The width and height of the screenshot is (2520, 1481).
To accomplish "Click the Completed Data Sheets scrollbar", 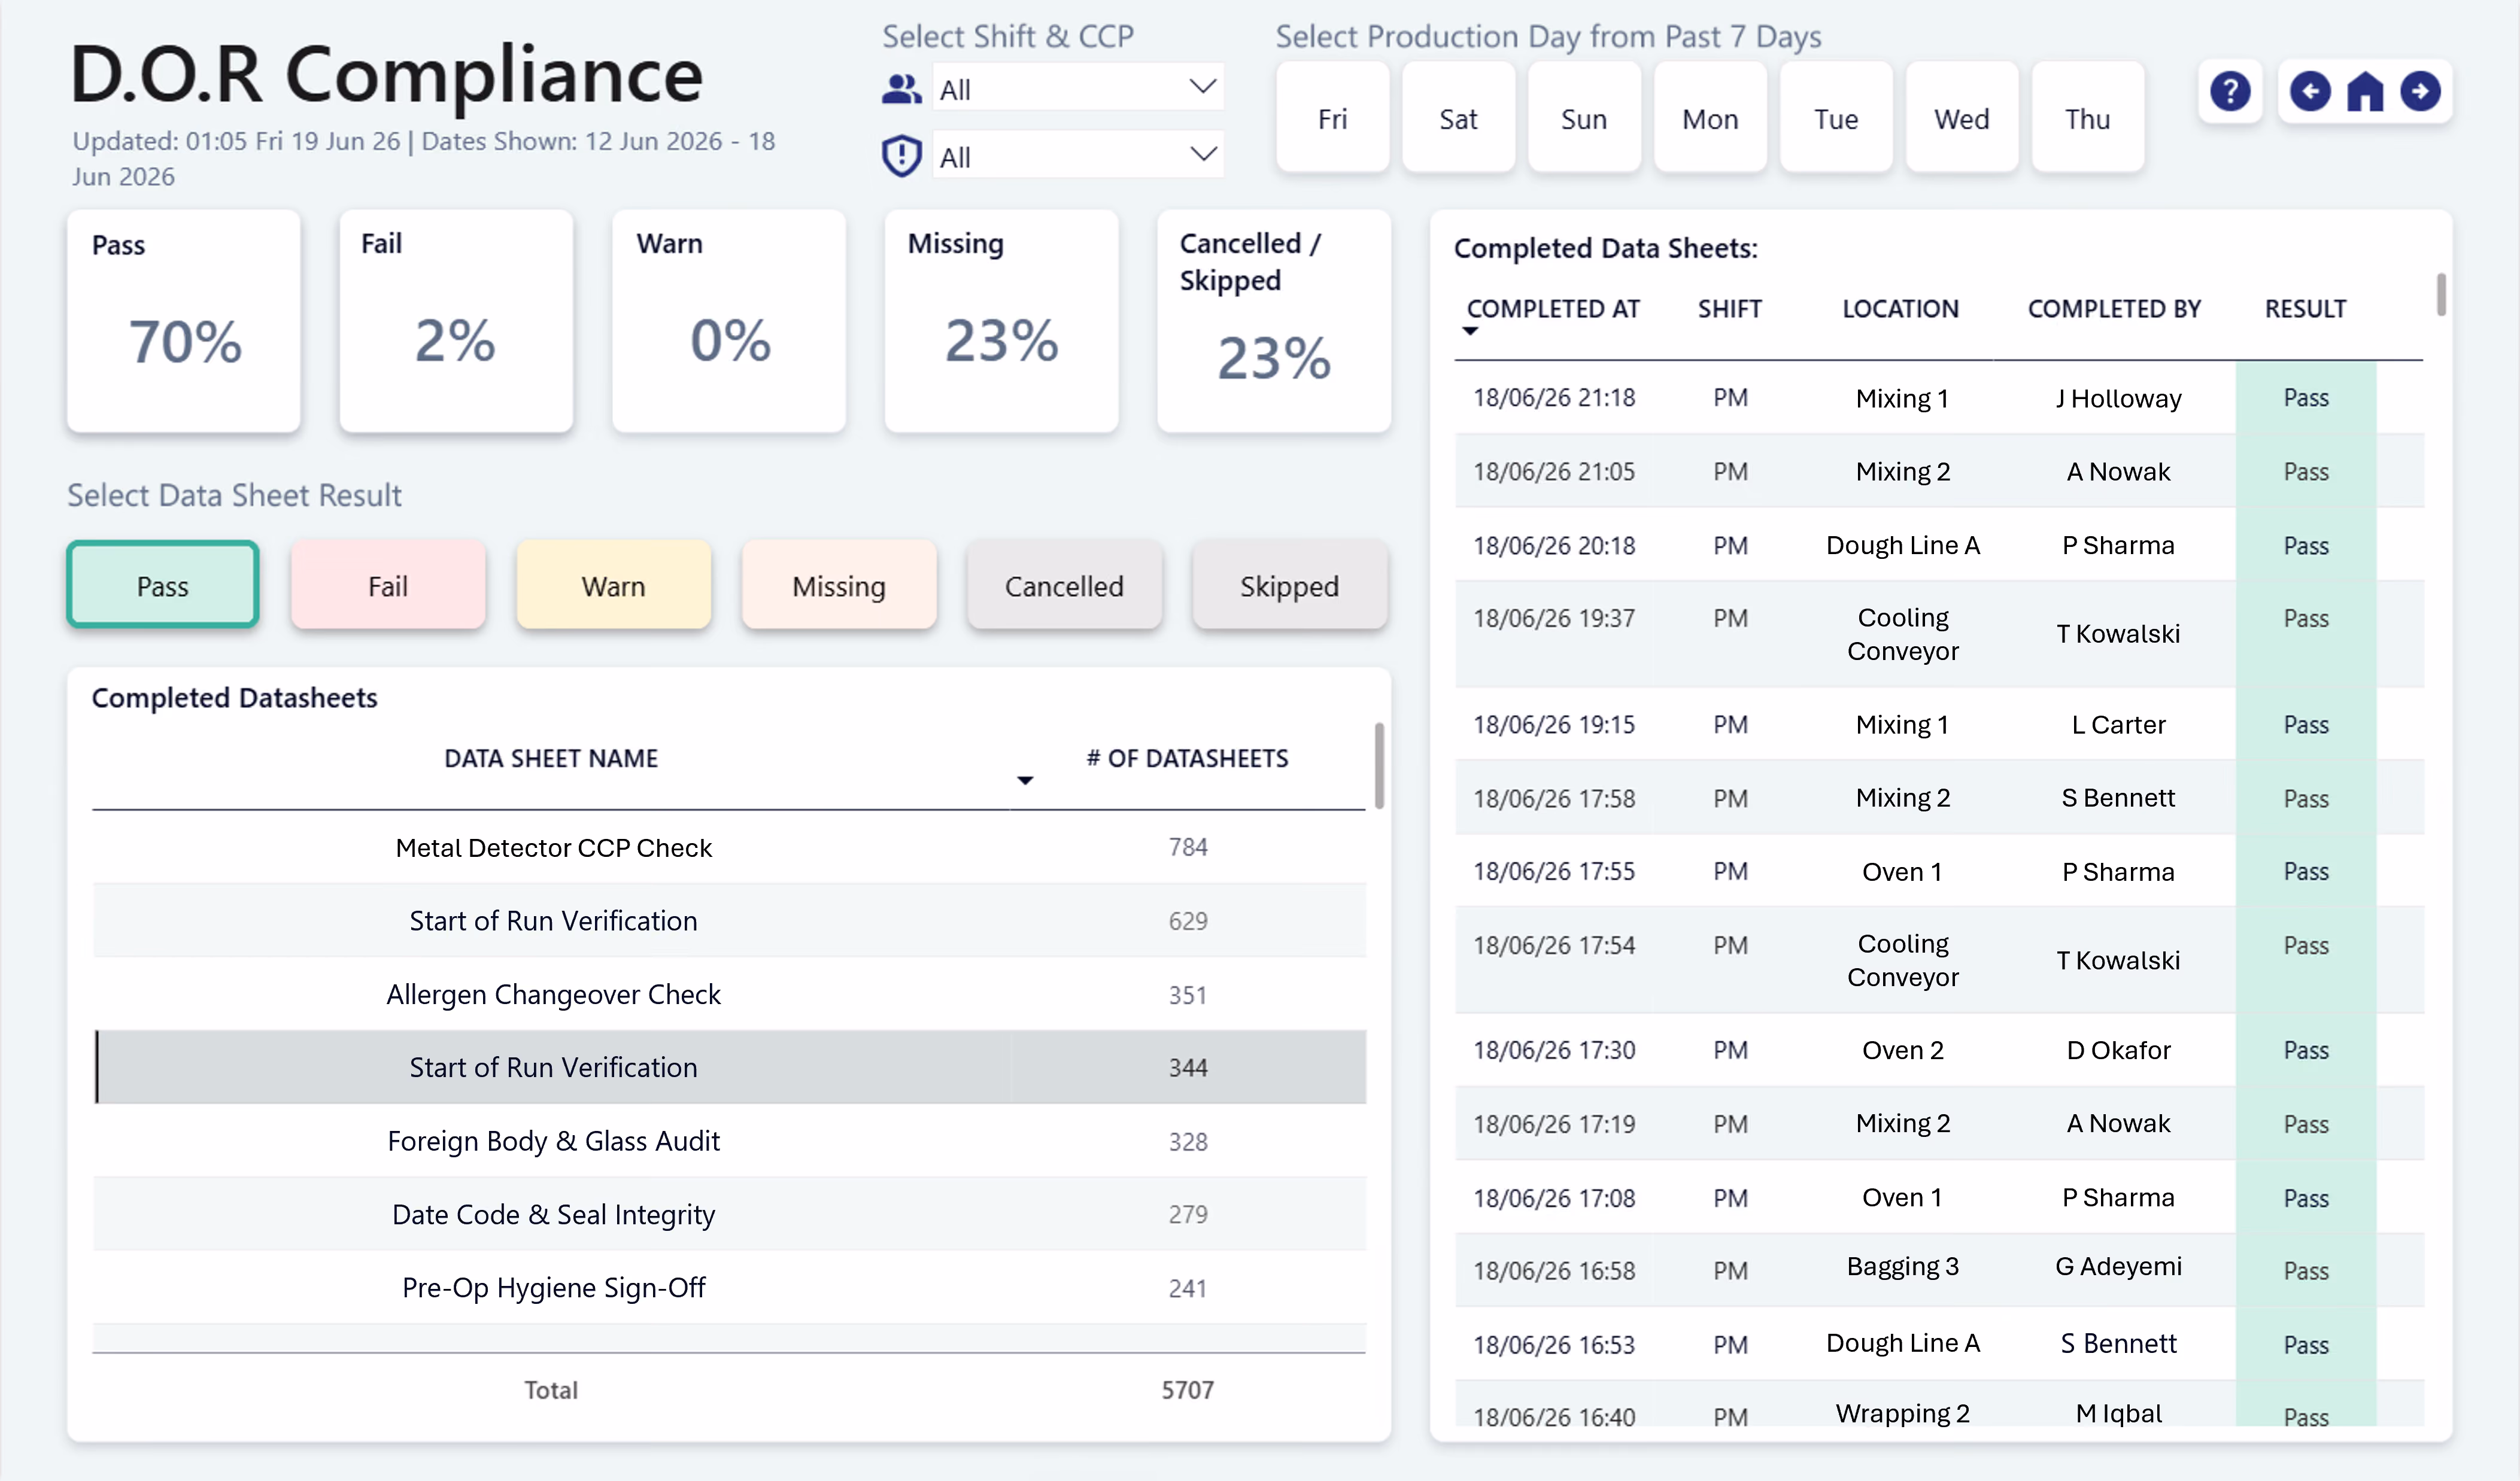I will coord(2441,294).
